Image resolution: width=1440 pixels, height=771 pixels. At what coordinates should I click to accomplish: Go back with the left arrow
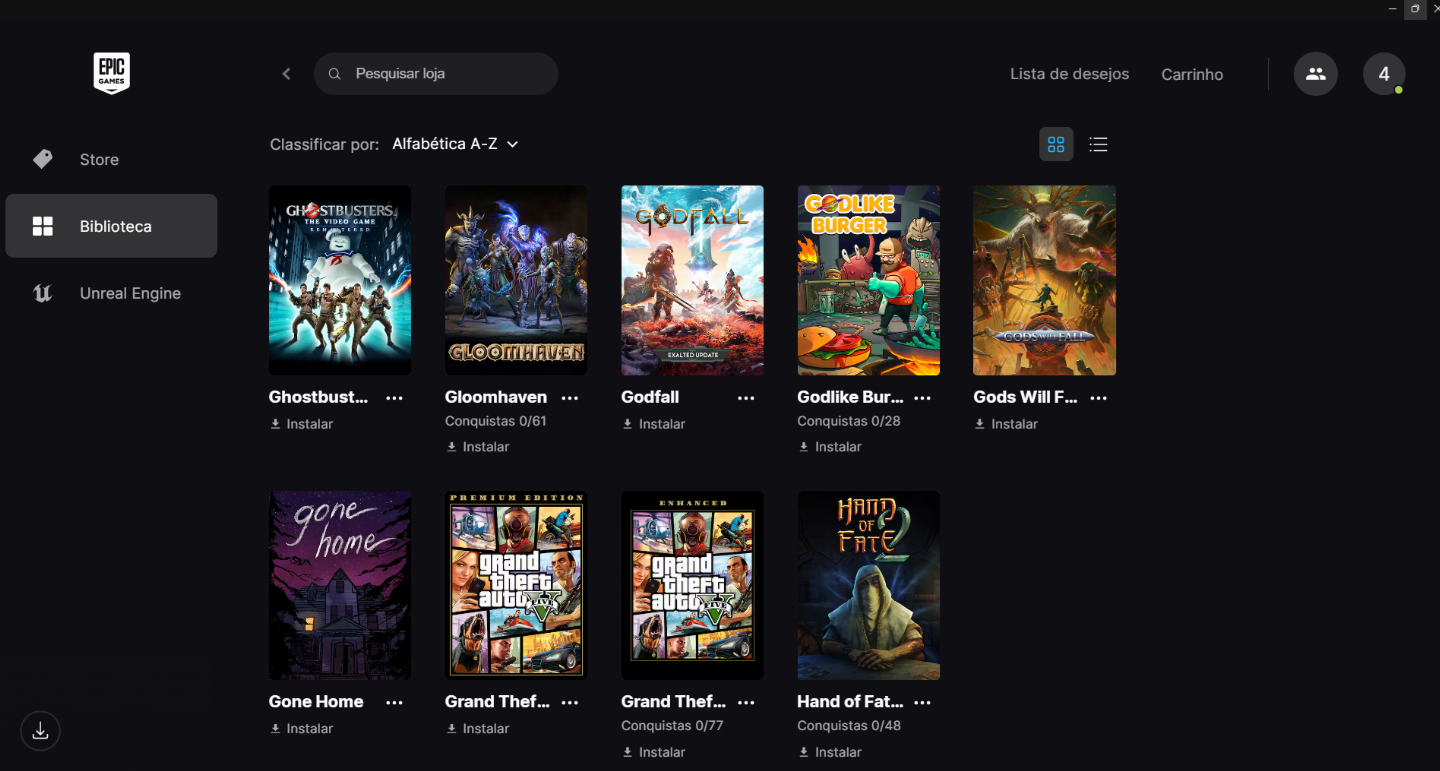(286, 74)
